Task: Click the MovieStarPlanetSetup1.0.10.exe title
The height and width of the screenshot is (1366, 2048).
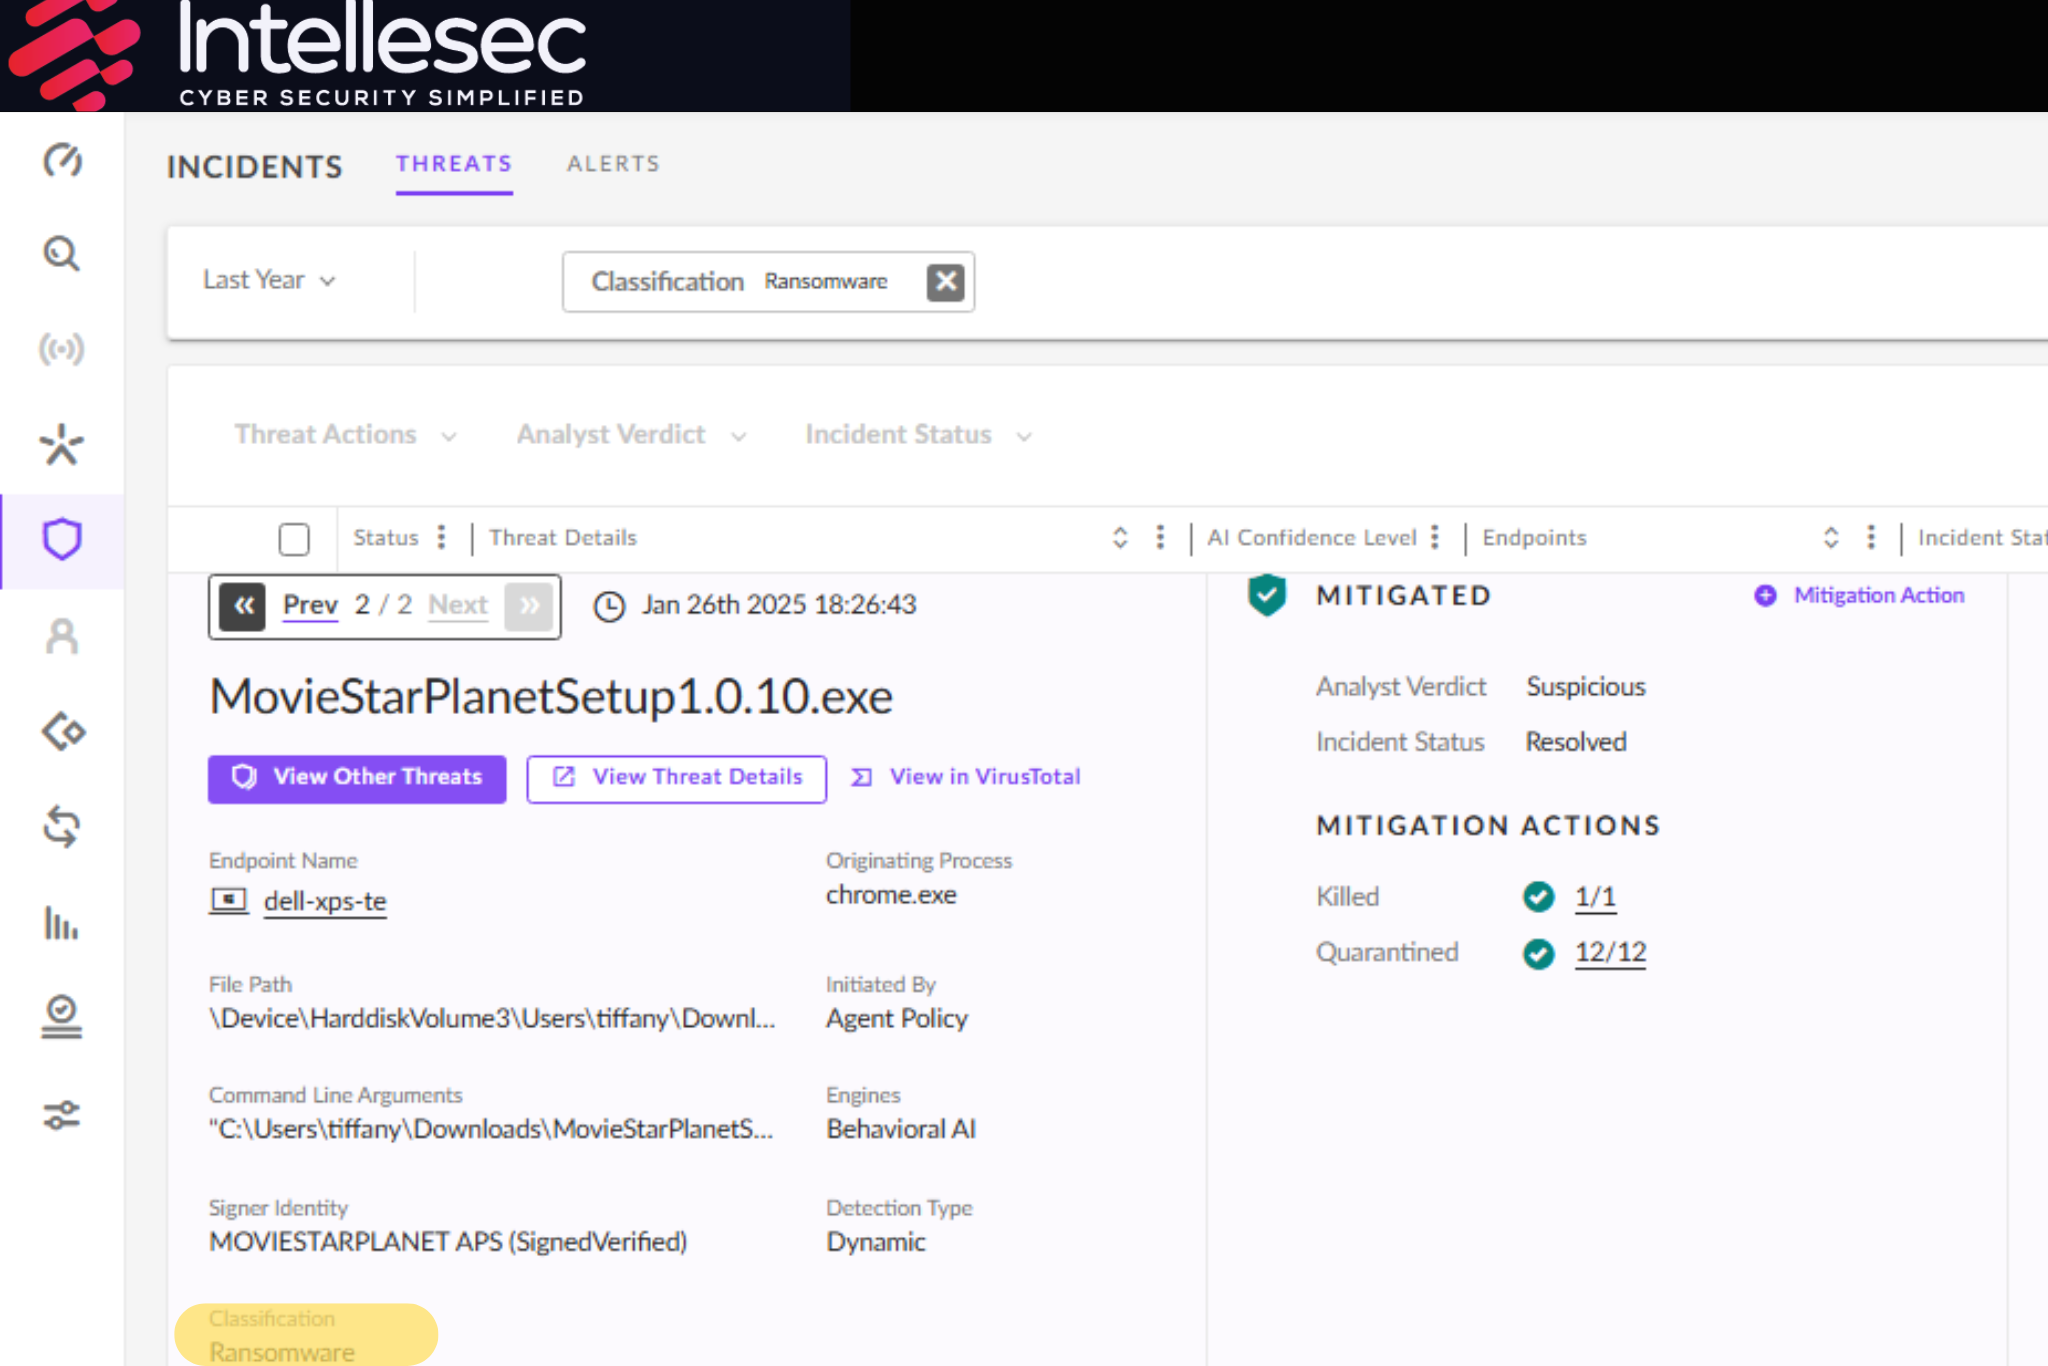Action: pyautogui.click(x=551, y=697)
